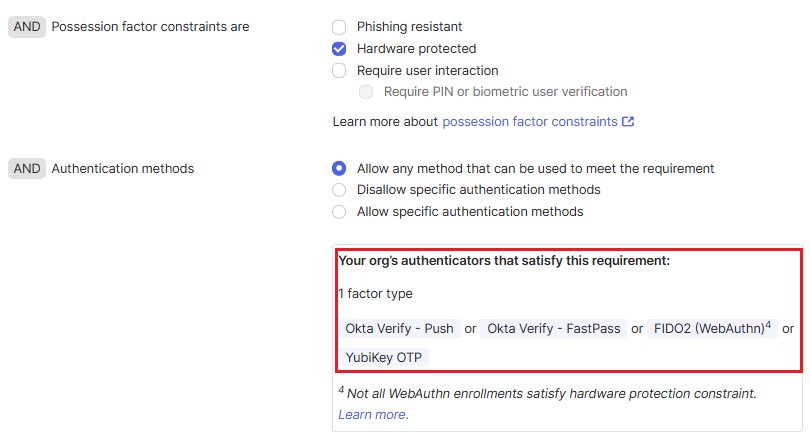This screenshot has height=437, width=810.
Task: Click the external link icon beside possession factor constraints
Action: click(x=628, y=122)
